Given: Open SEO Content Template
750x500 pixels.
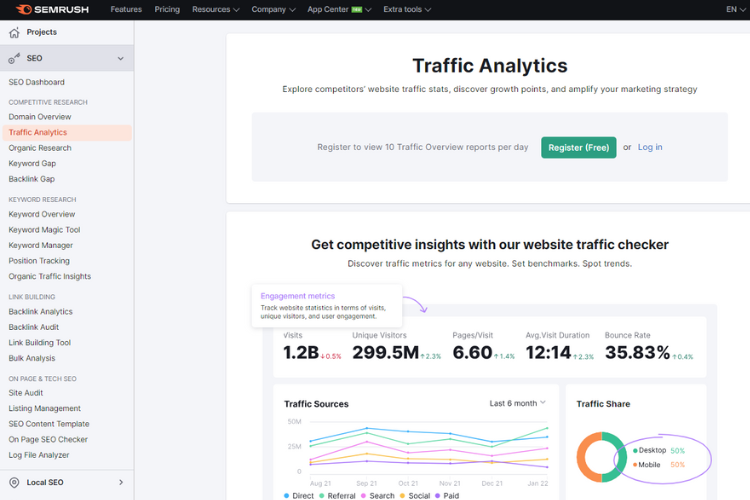Looking at the screenshot, I should [49, 424].
